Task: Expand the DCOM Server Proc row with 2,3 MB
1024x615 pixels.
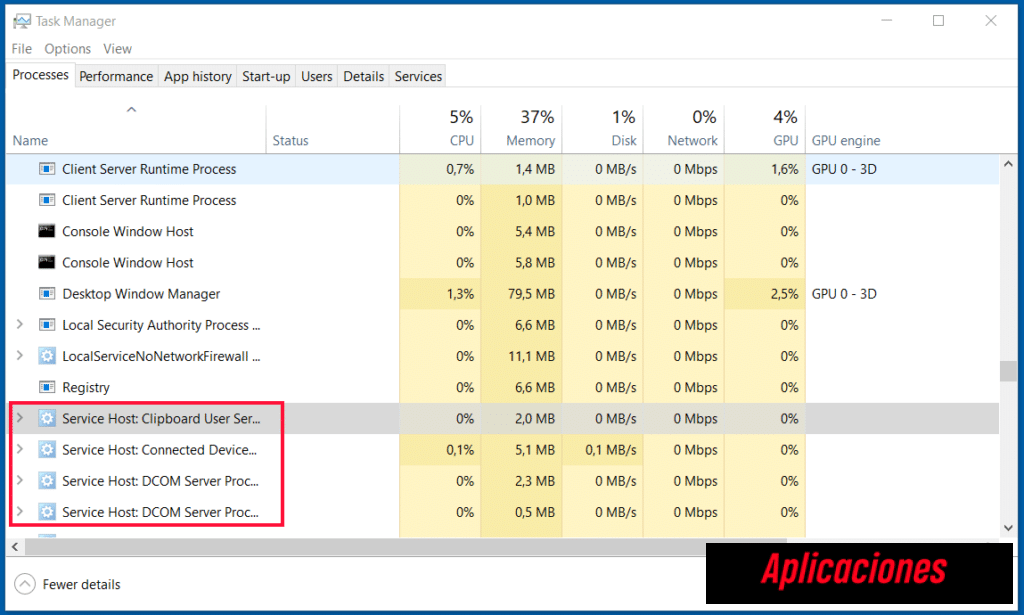Action: pos(20,481)
